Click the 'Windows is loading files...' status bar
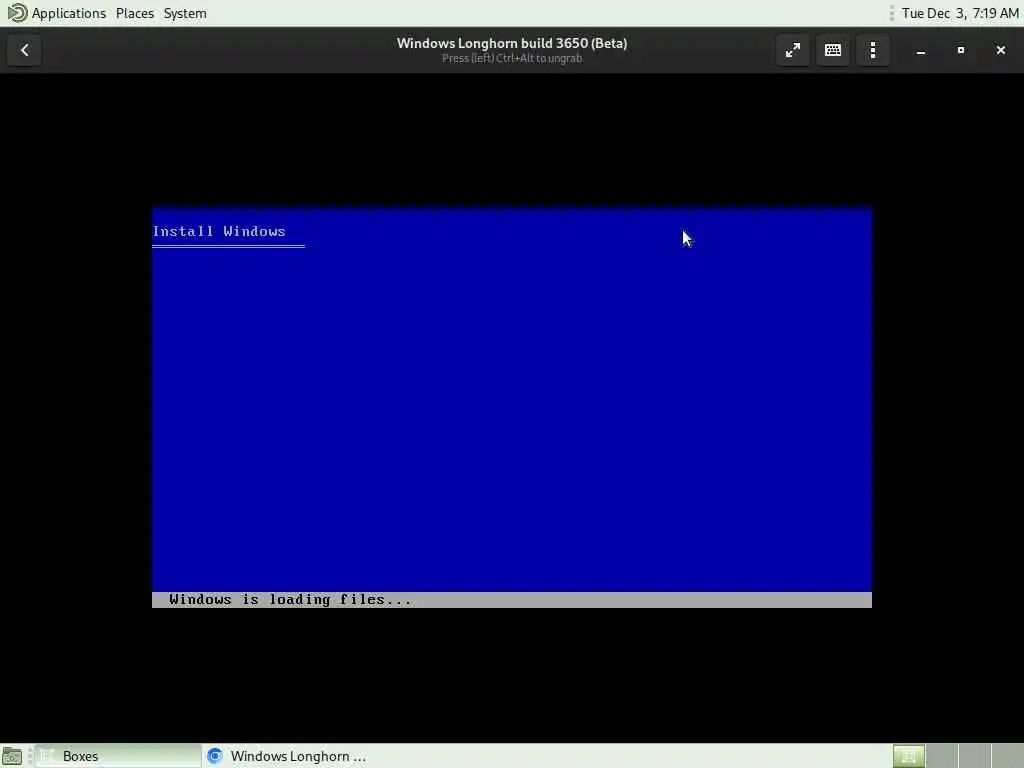 tap(511, 600)
